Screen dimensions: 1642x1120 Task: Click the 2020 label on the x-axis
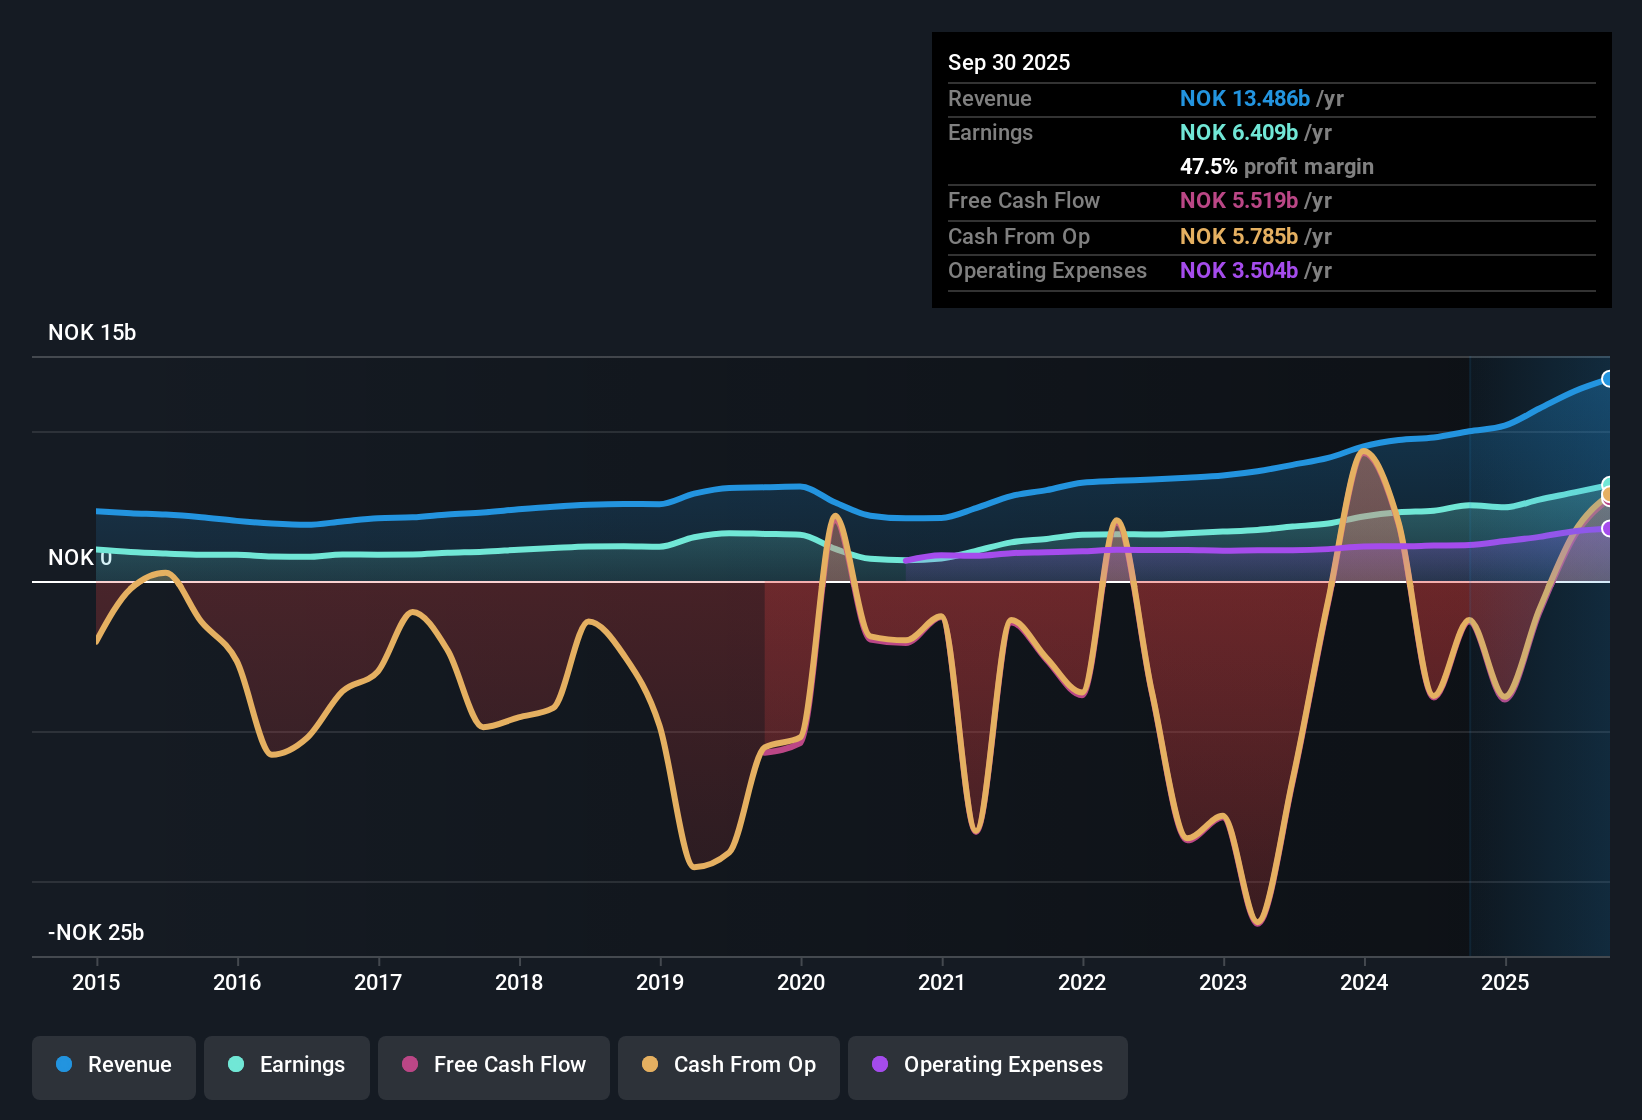click(x=800, y=983)
